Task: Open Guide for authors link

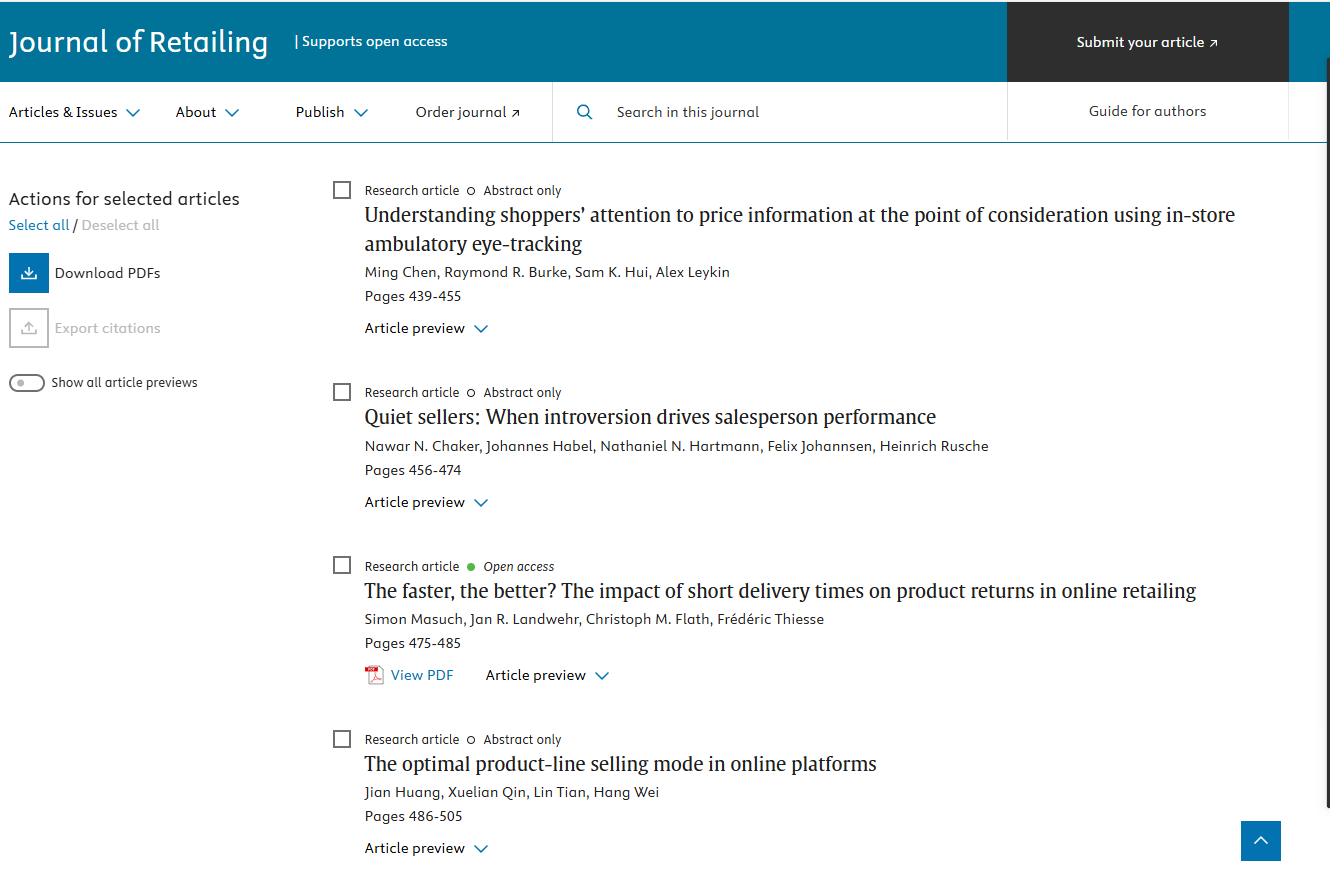Action: [1147, 111]
